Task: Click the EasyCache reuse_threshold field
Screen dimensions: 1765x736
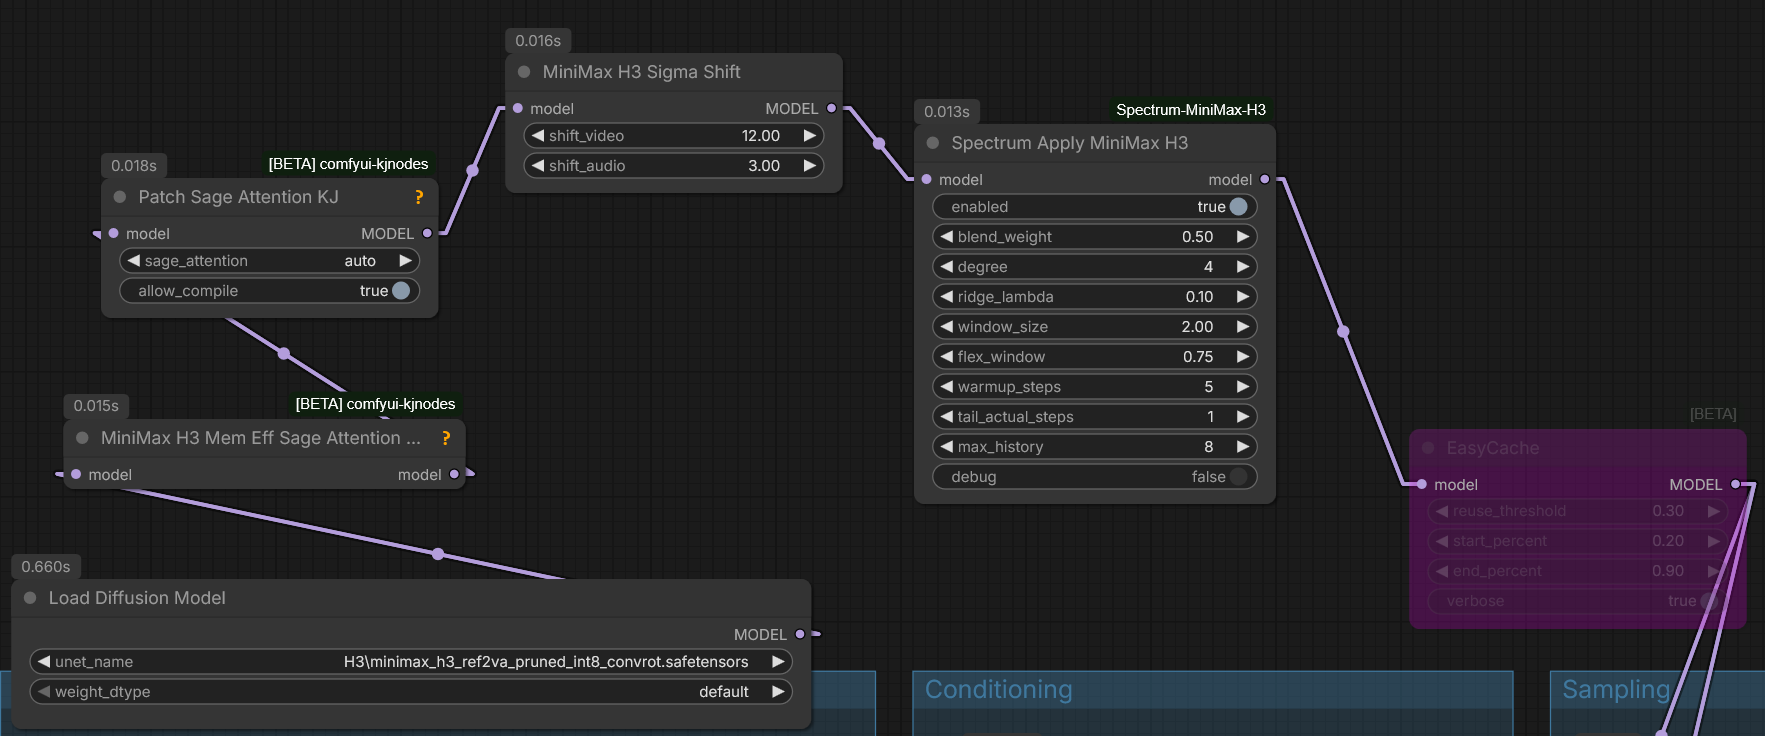Action: tap(1577, 511)
